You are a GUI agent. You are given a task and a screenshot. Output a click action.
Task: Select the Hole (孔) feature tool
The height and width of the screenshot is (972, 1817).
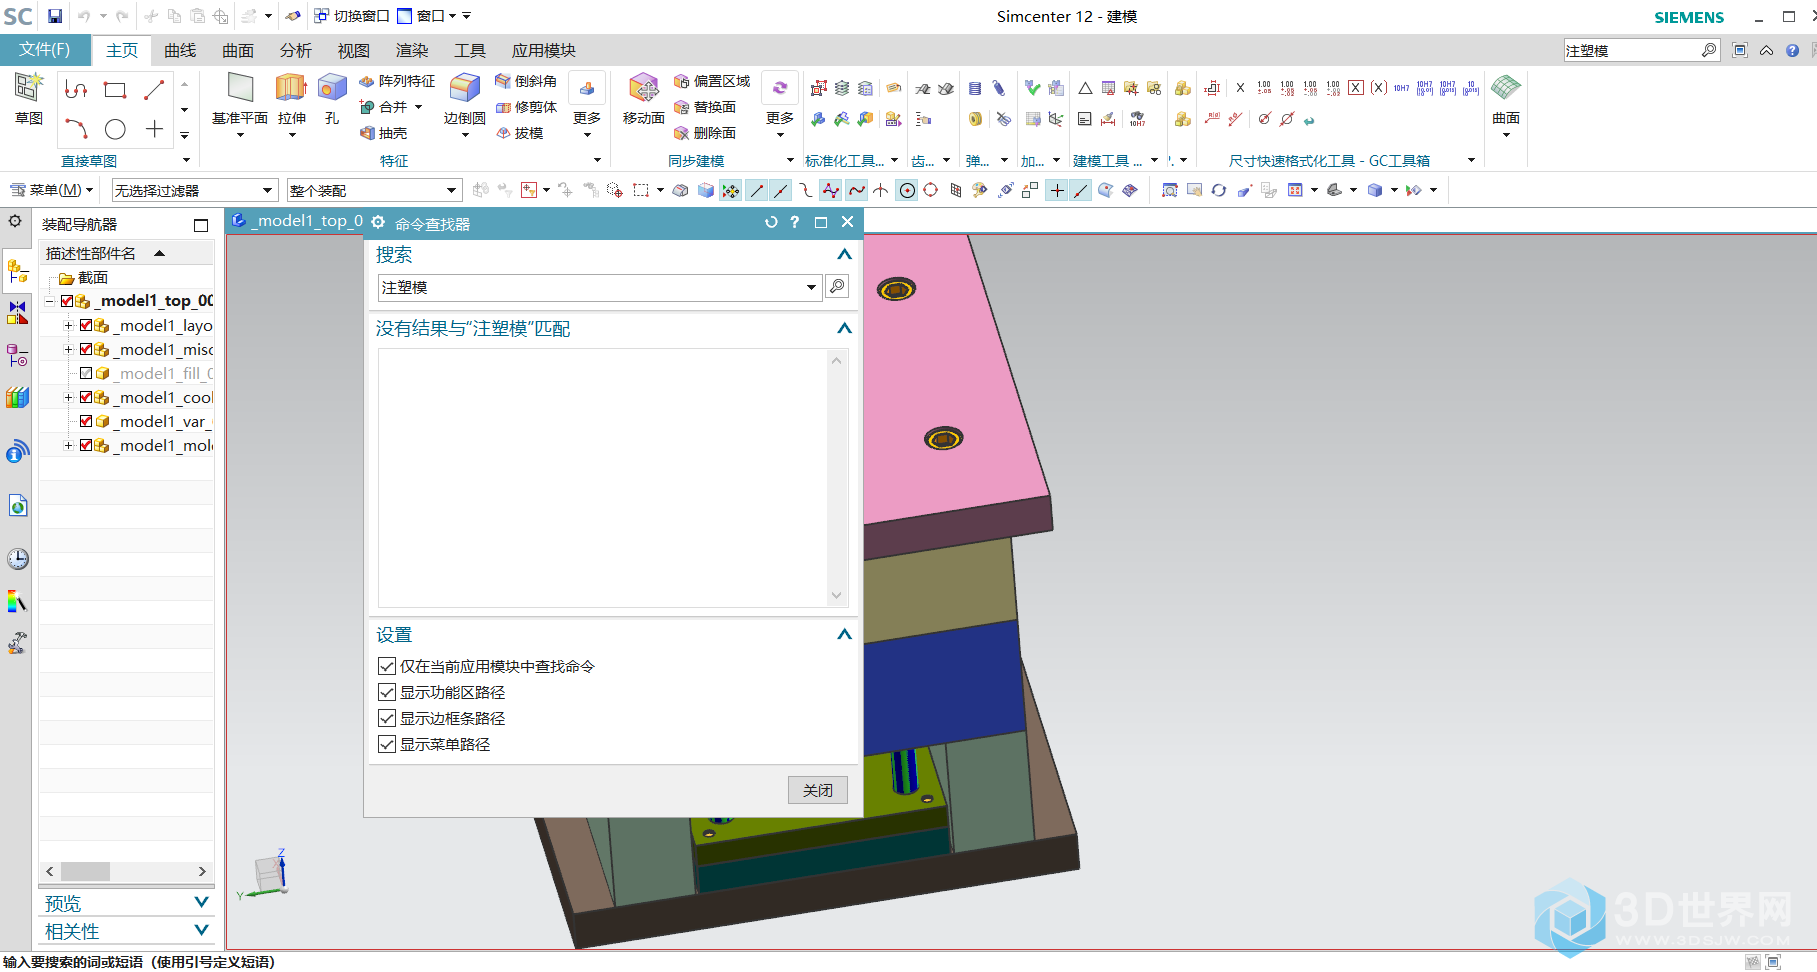[x=332, y=98]
